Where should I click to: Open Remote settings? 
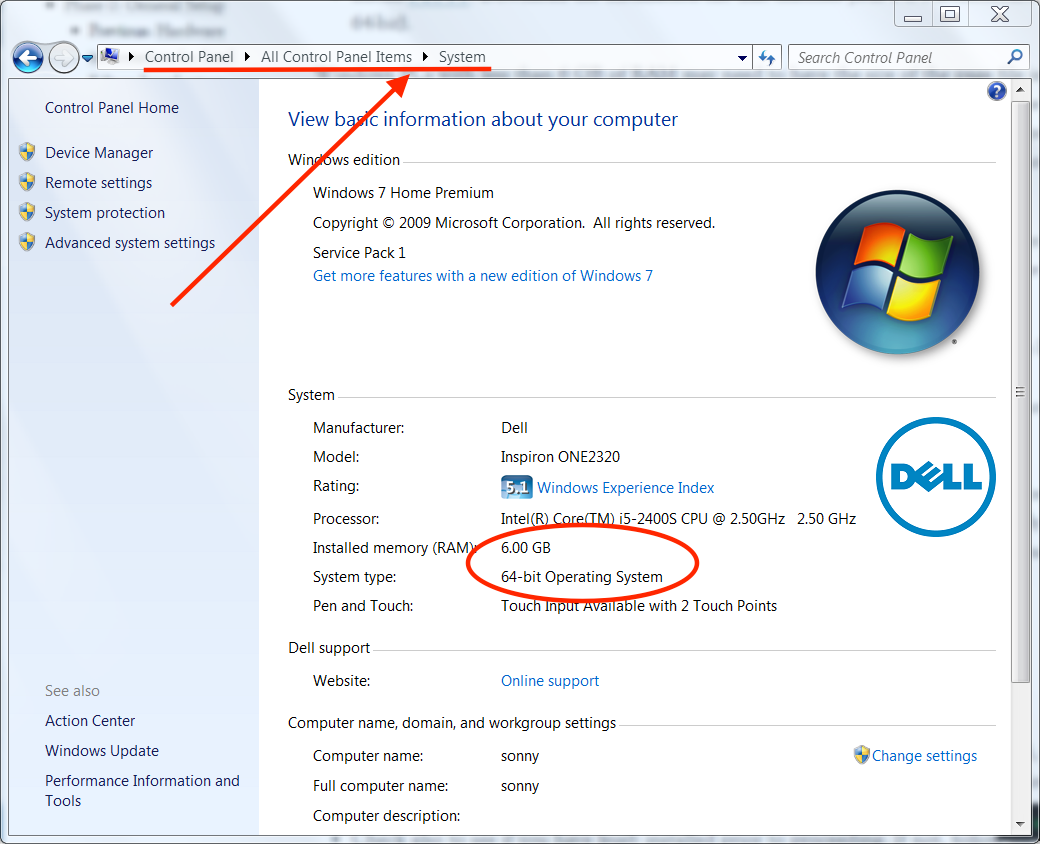98,183
